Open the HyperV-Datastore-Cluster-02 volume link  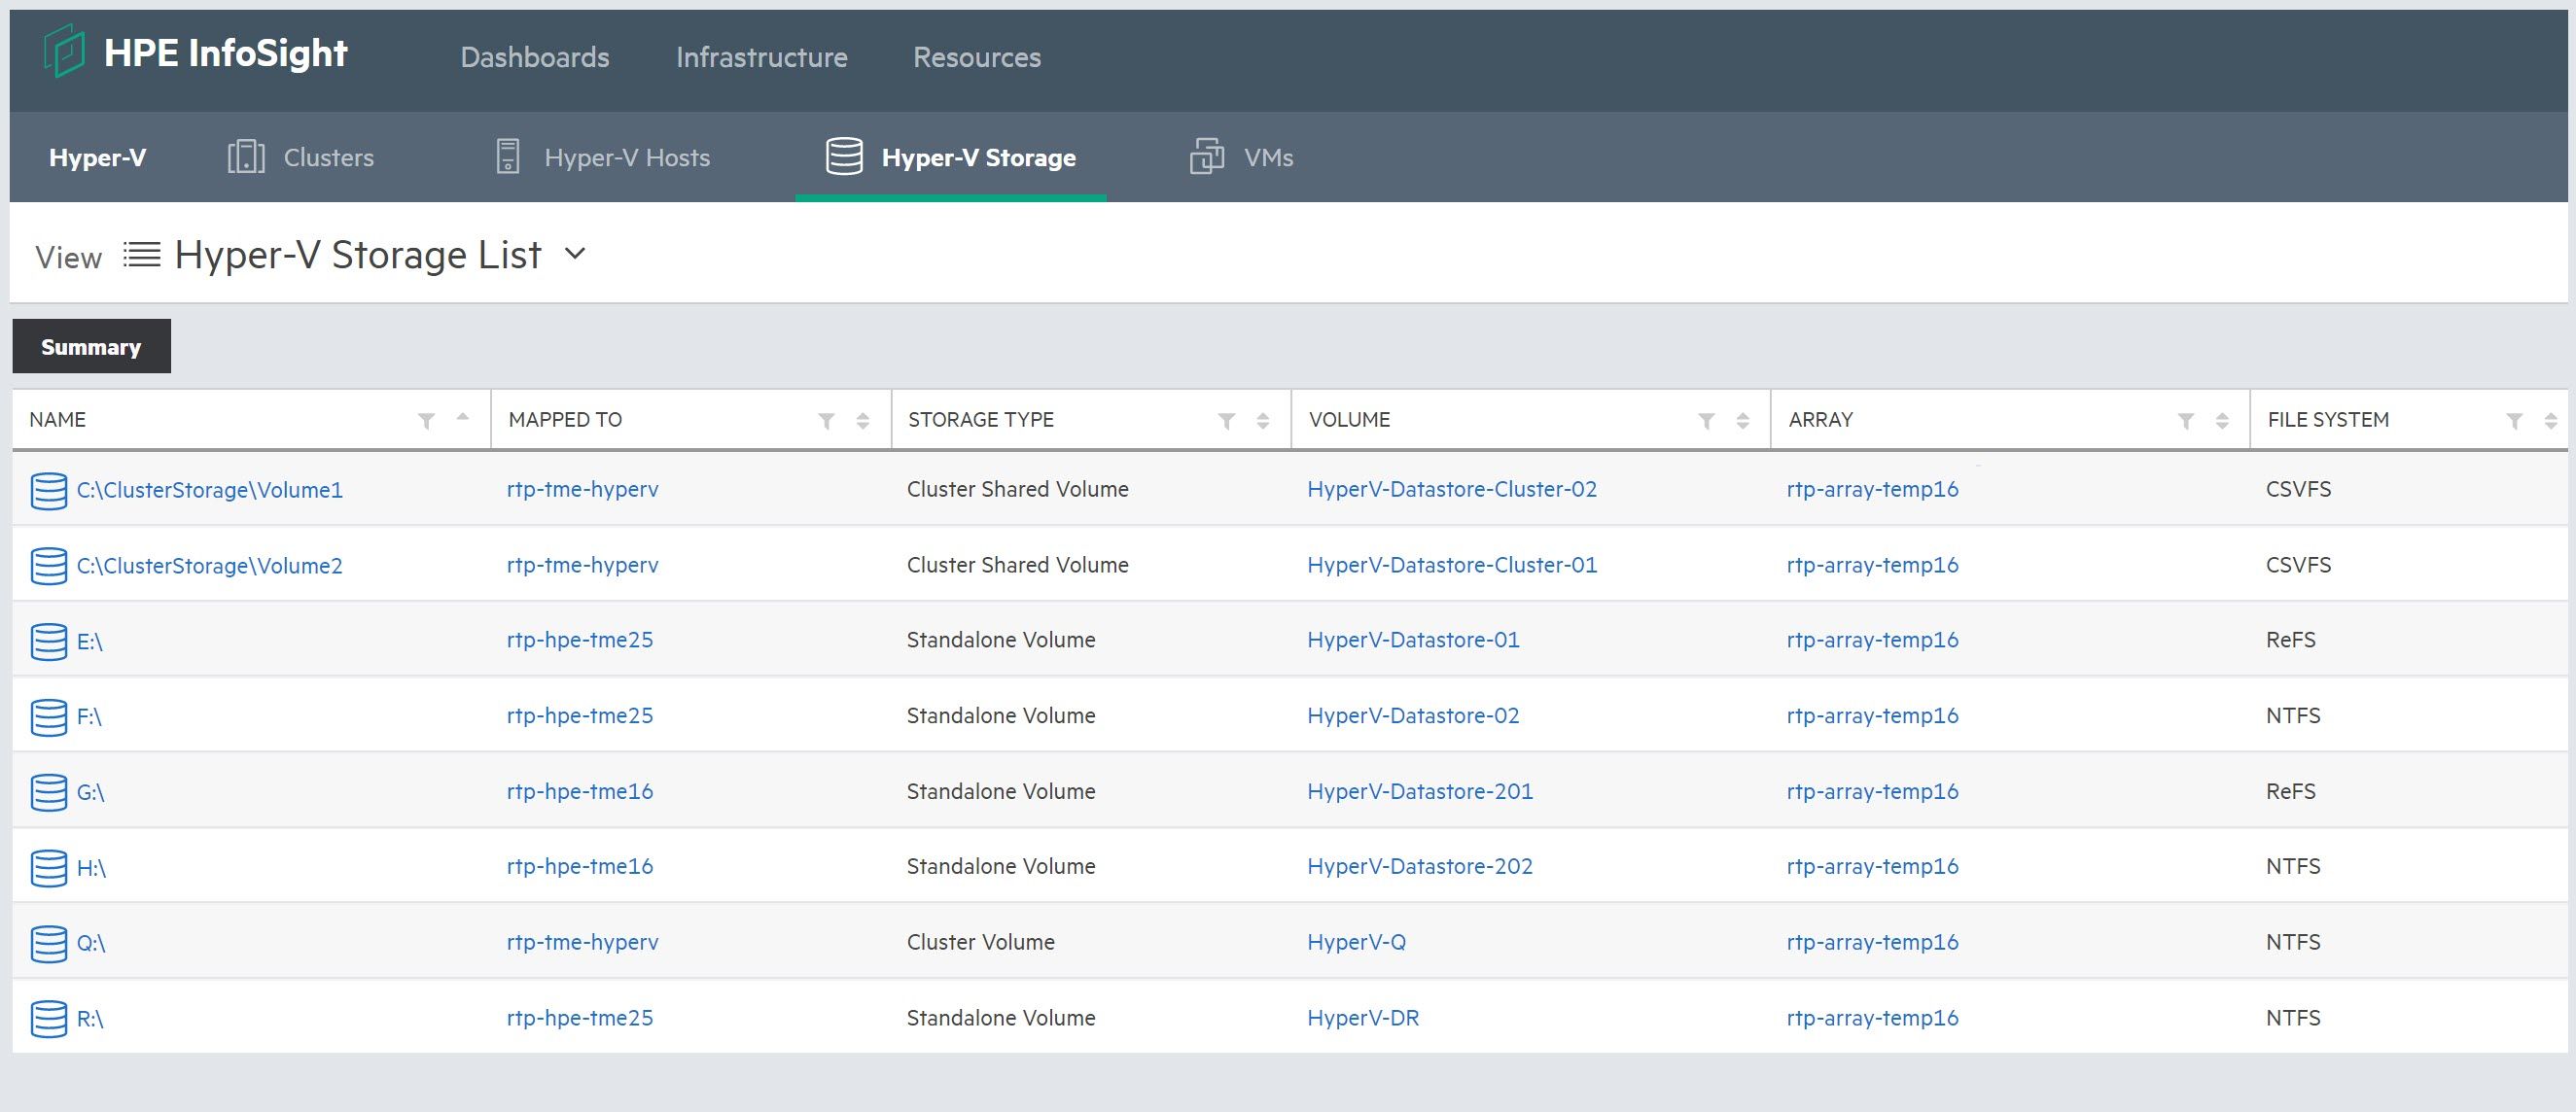[1452, 489]
